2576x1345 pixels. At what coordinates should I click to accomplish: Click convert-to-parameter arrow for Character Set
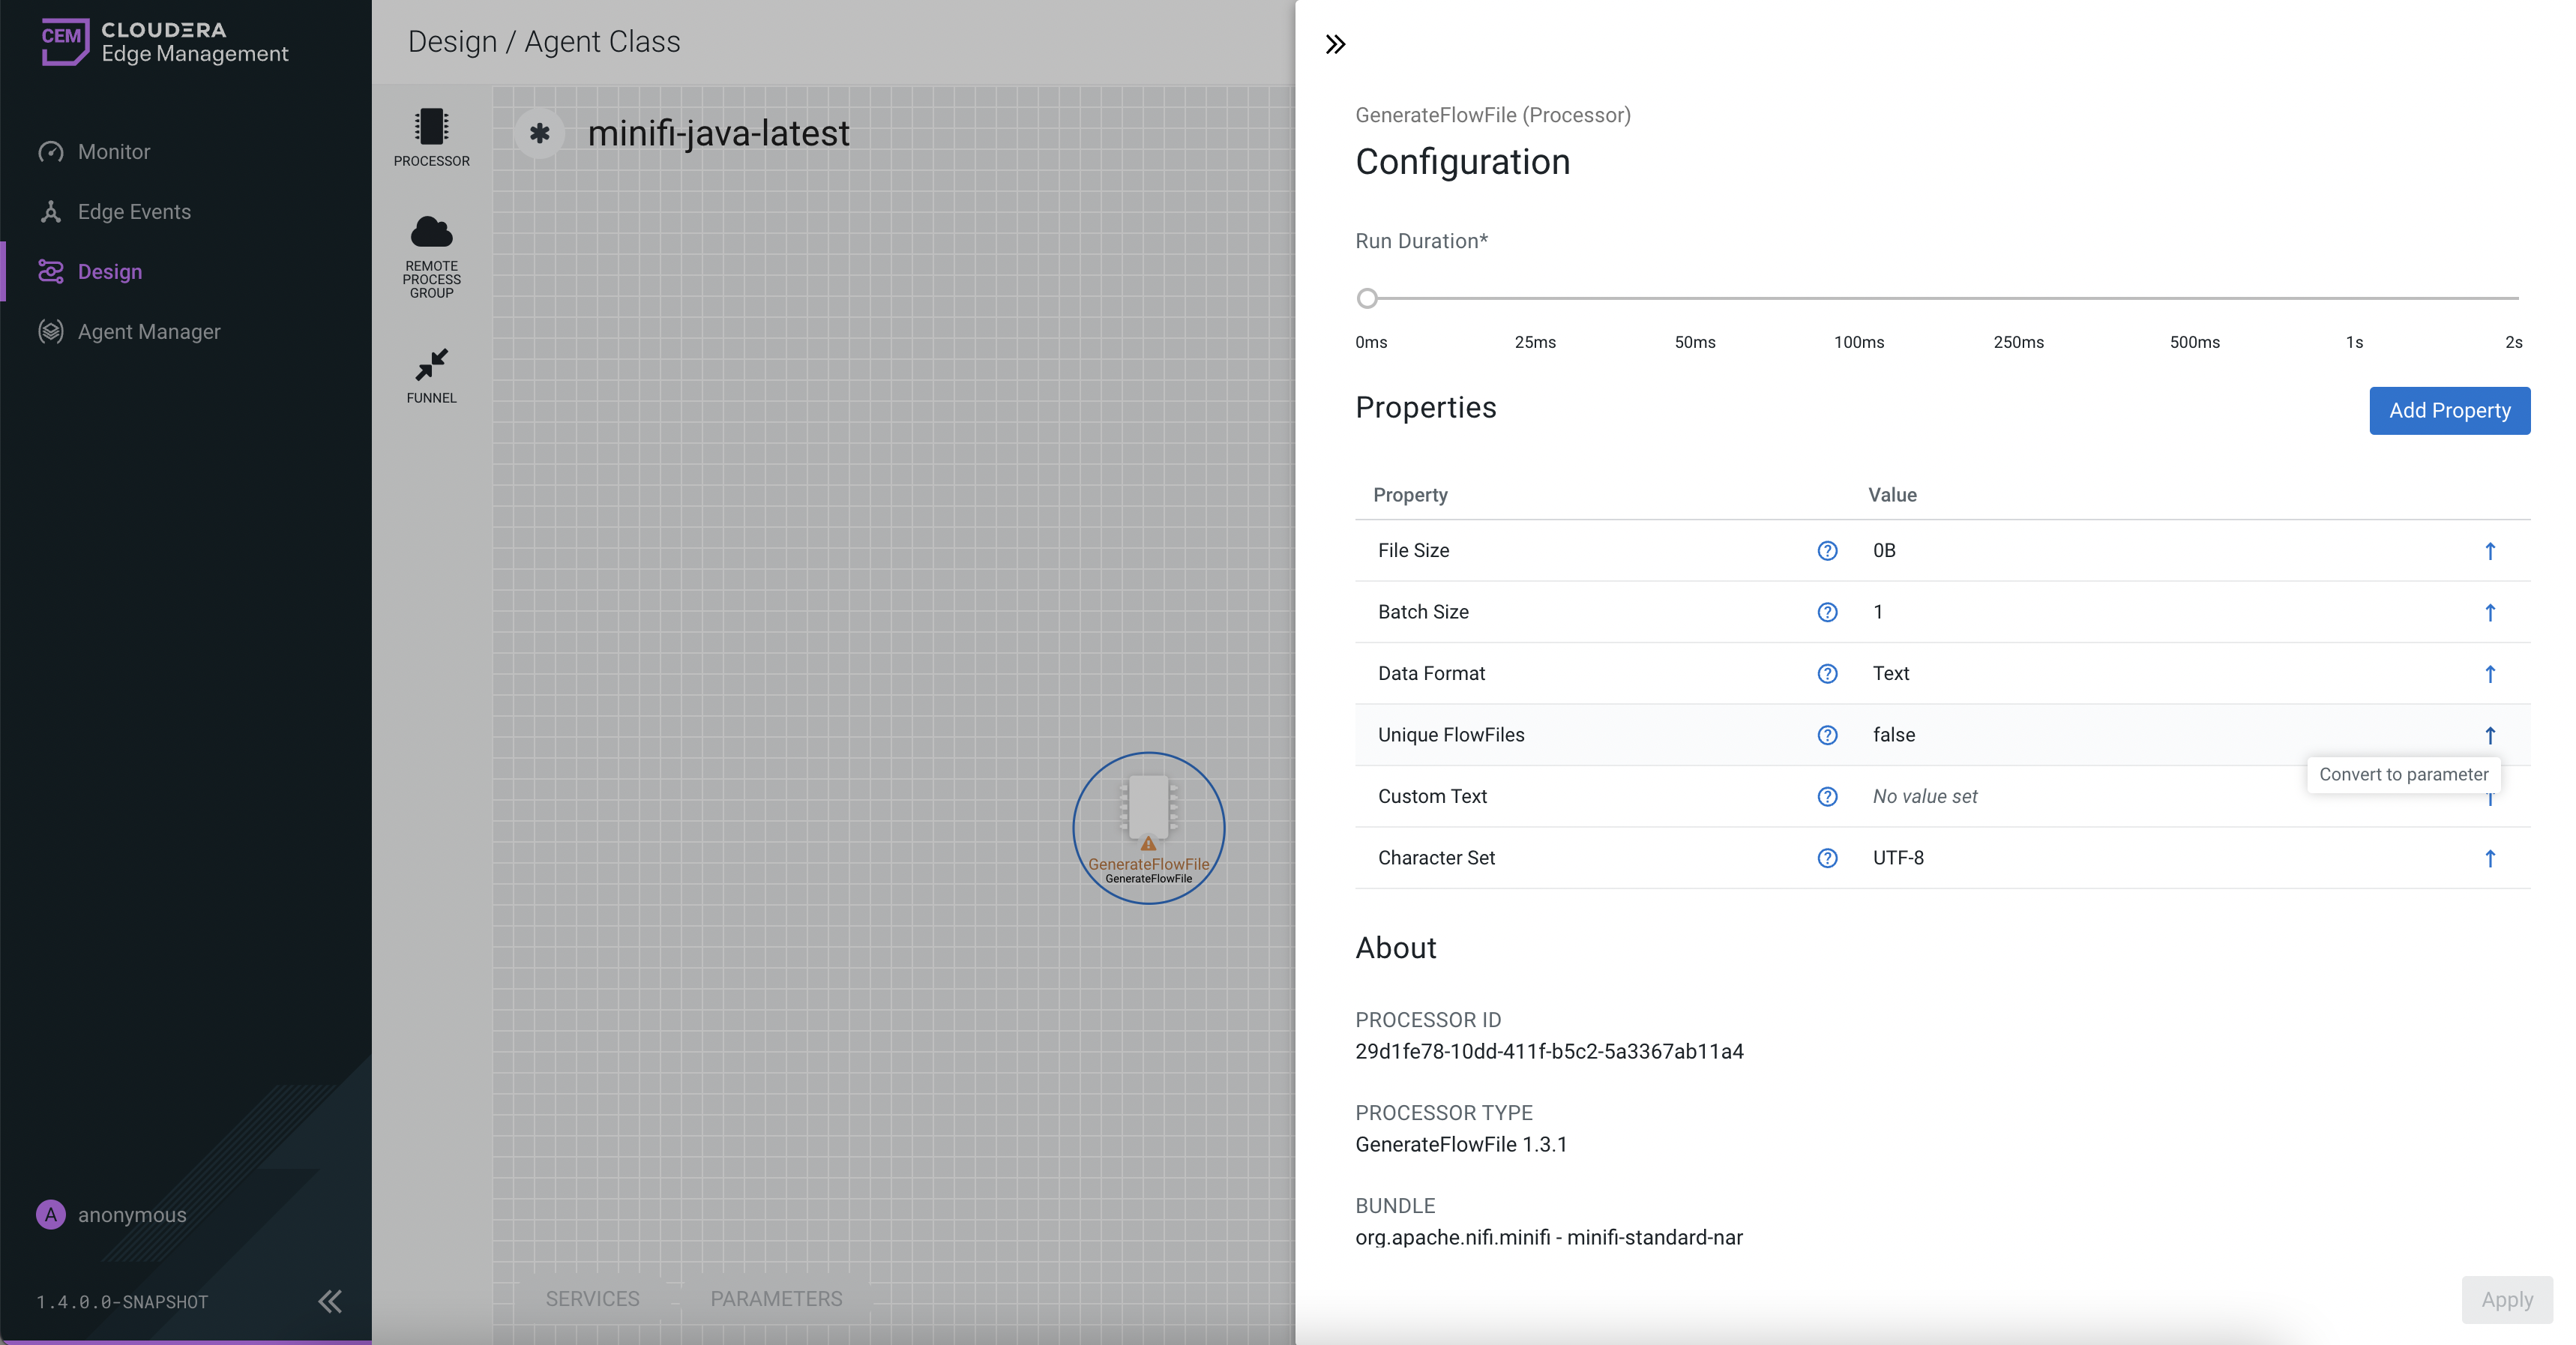(2490, 858)
